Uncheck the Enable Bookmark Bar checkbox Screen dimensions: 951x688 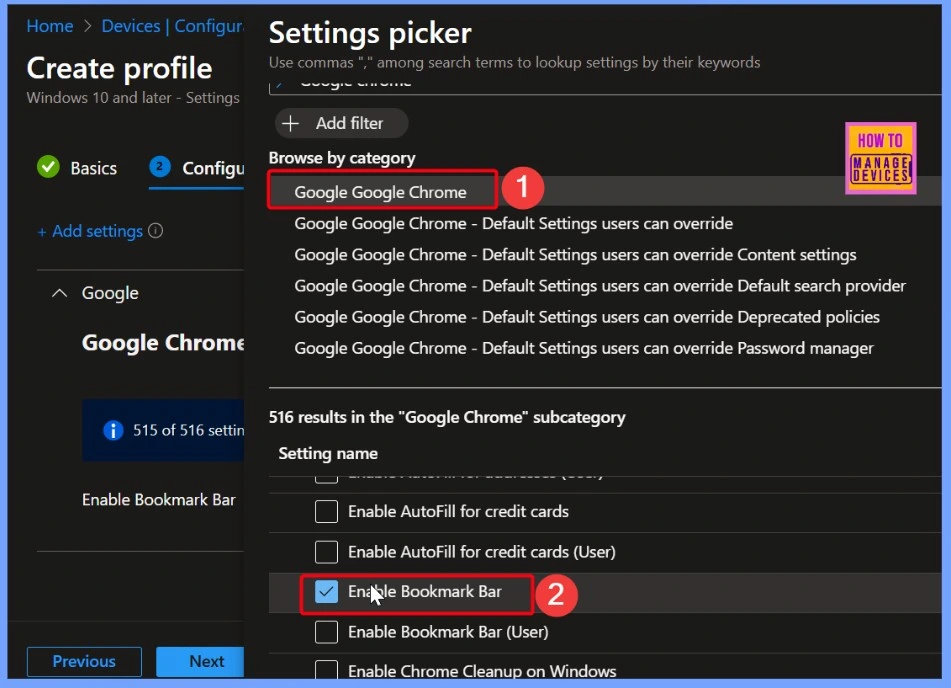pyautogui.click(x=326, y=592)
